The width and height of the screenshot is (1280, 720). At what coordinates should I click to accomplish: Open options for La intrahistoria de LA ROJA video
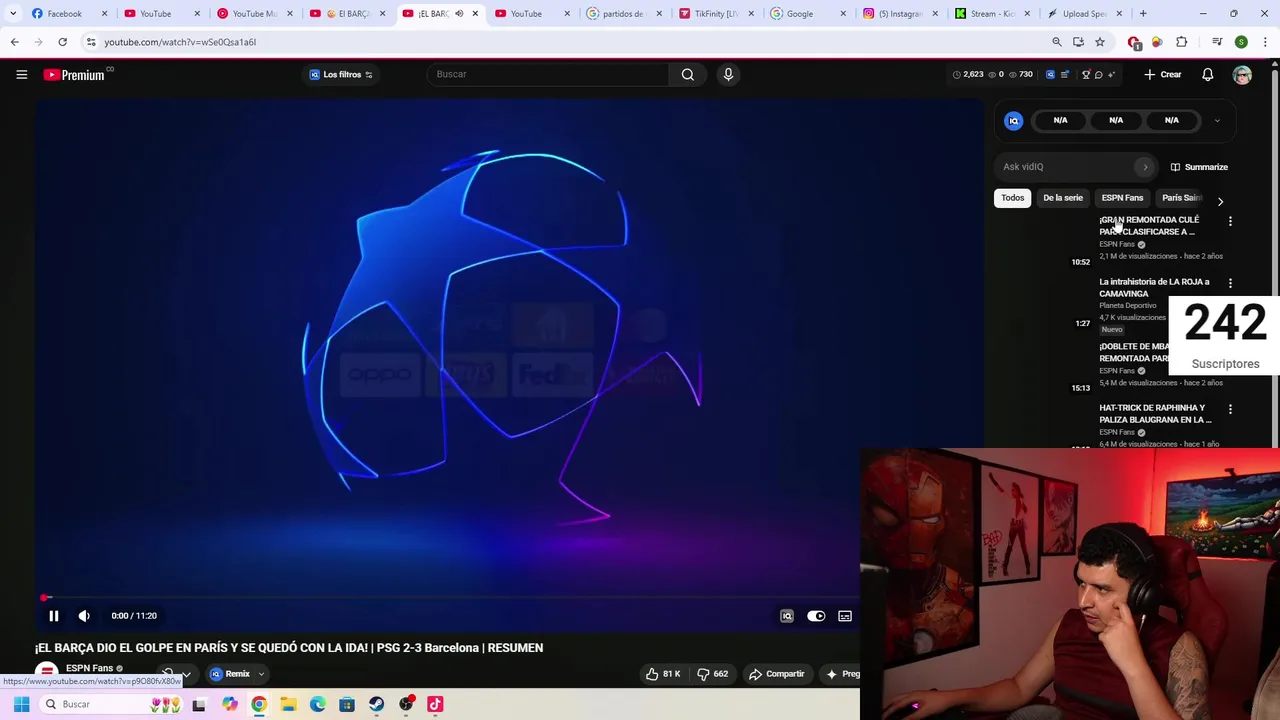[x=1230, y=283]
